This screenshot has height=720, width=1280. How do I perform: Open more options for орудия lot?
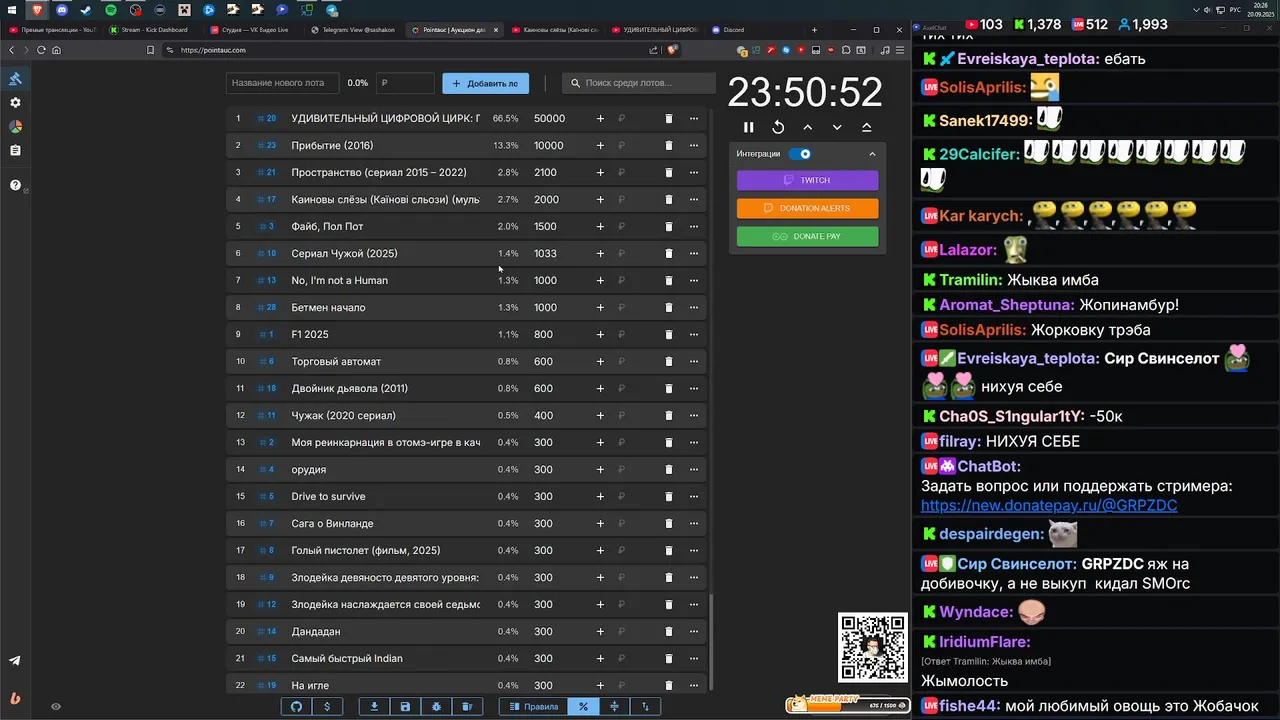click(x=694, y=469)
